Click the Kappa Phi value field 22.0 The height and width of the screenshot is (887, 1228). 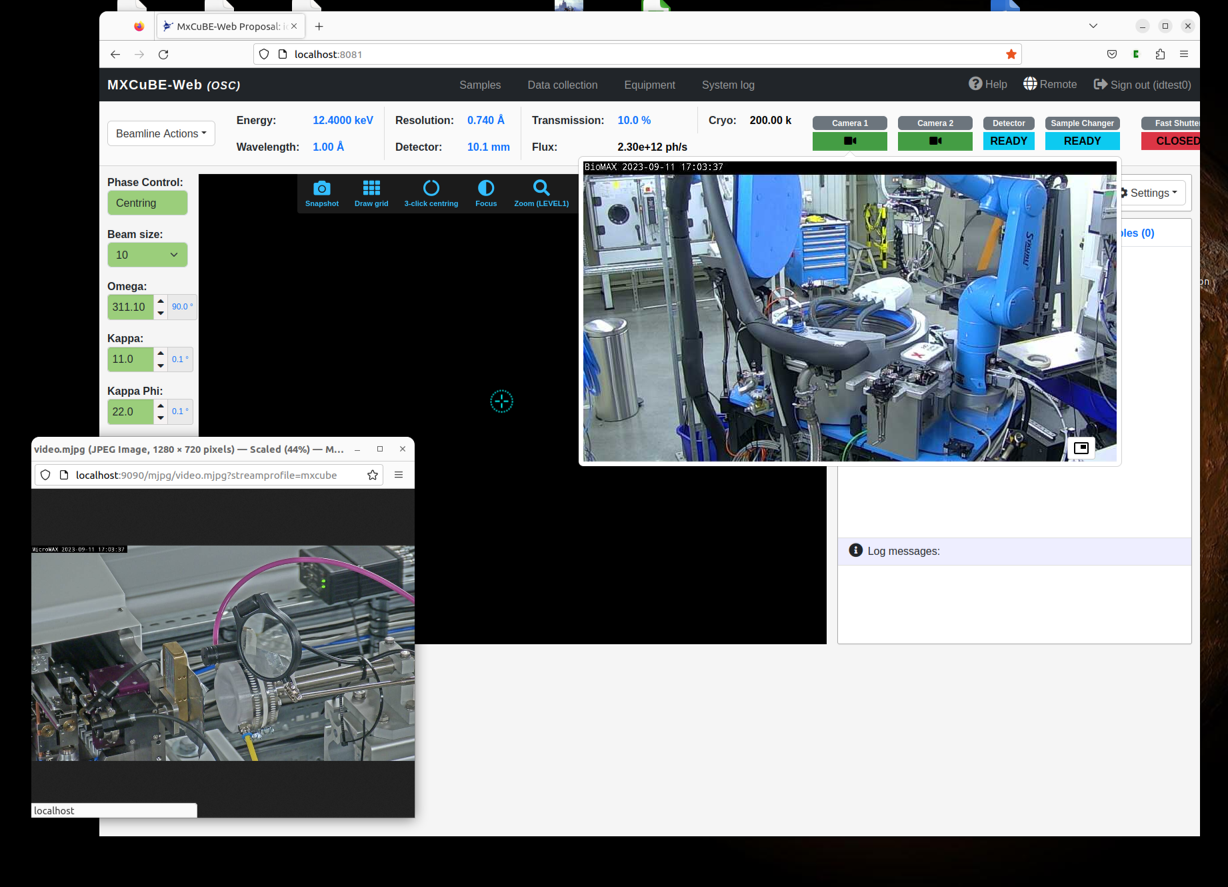130,411
